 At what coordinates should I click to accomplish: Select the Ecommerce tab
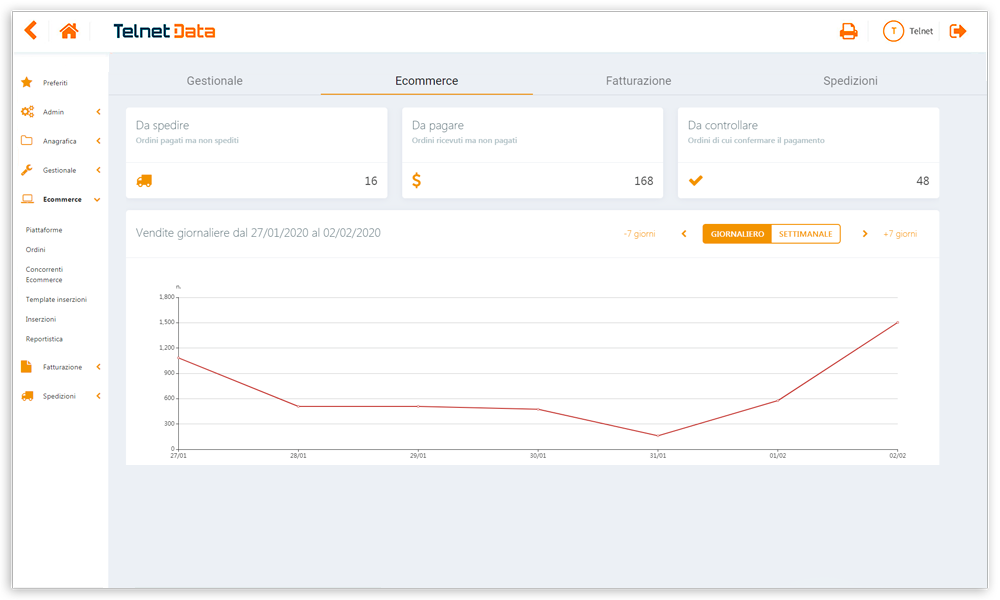[x=427, y=81]
